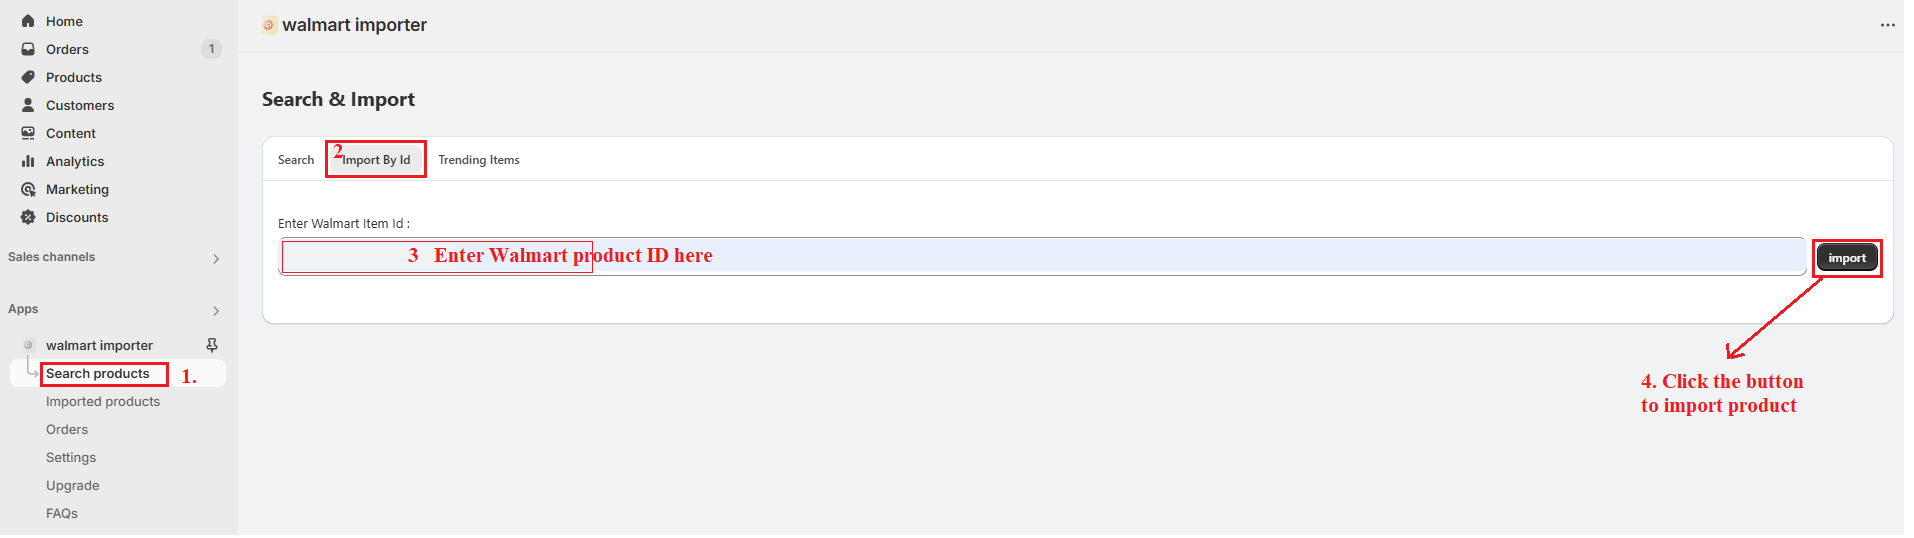Click the Customers person icon

(28, 105)
